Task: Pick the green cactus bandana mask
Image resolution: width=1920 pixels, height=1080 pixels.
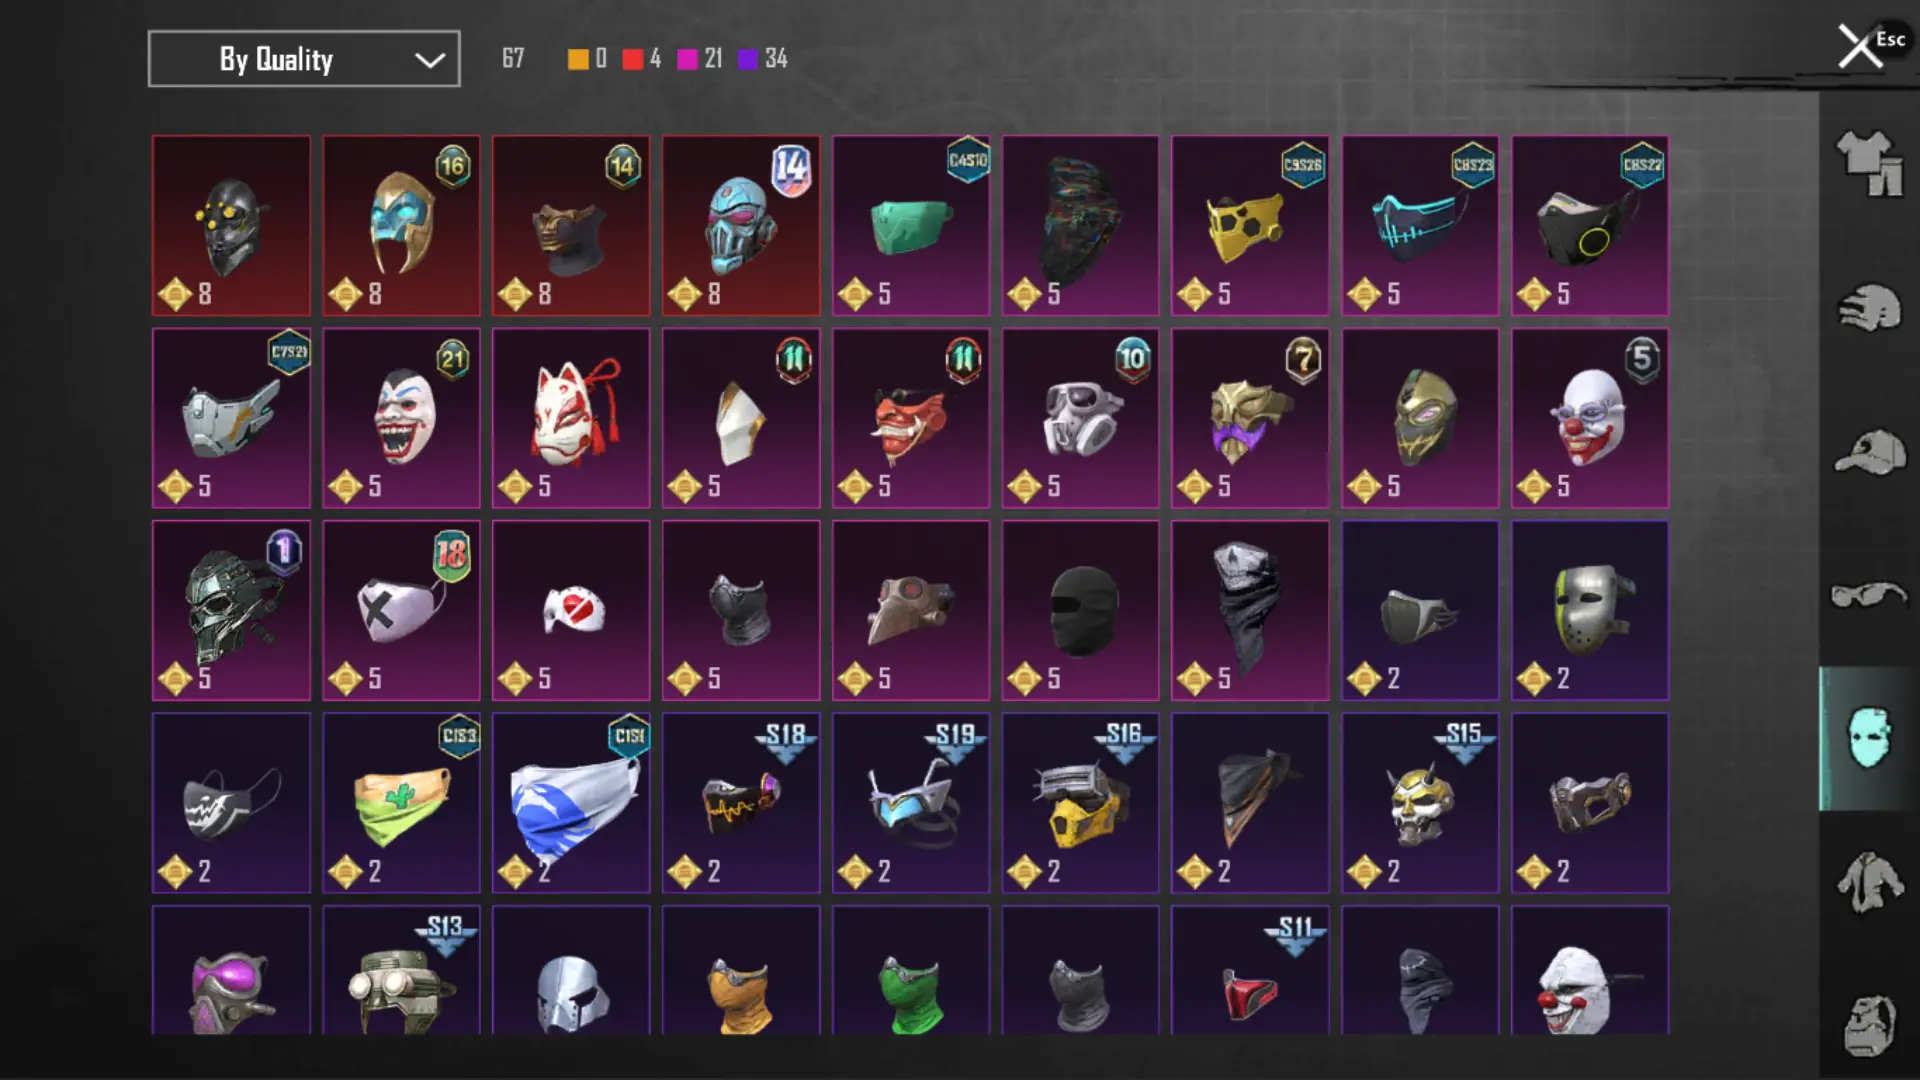Action: (401, 803)
